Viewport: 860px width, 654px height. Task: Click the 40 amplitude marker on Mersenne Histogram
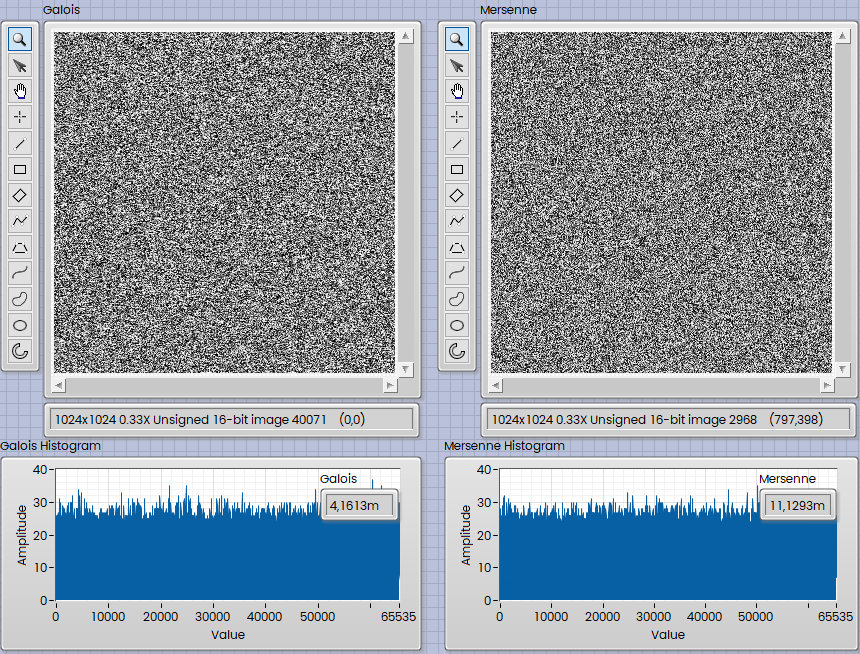(484, 470)
